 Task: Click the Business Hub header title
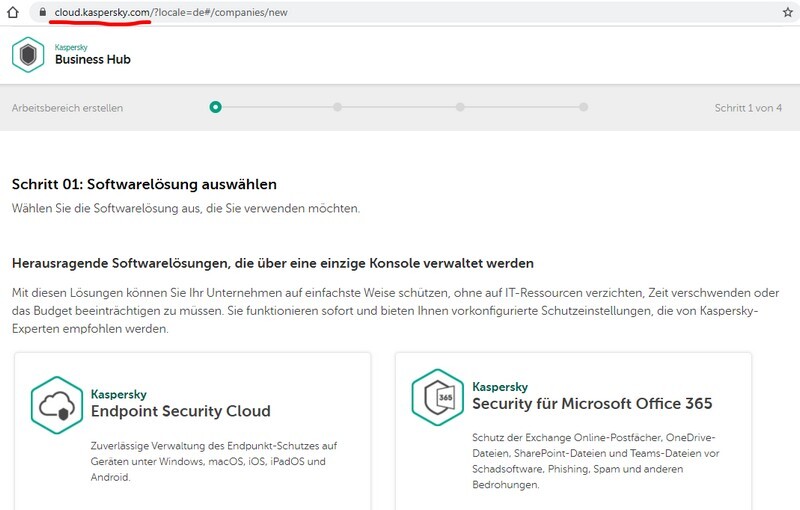(x=93, y=59)
